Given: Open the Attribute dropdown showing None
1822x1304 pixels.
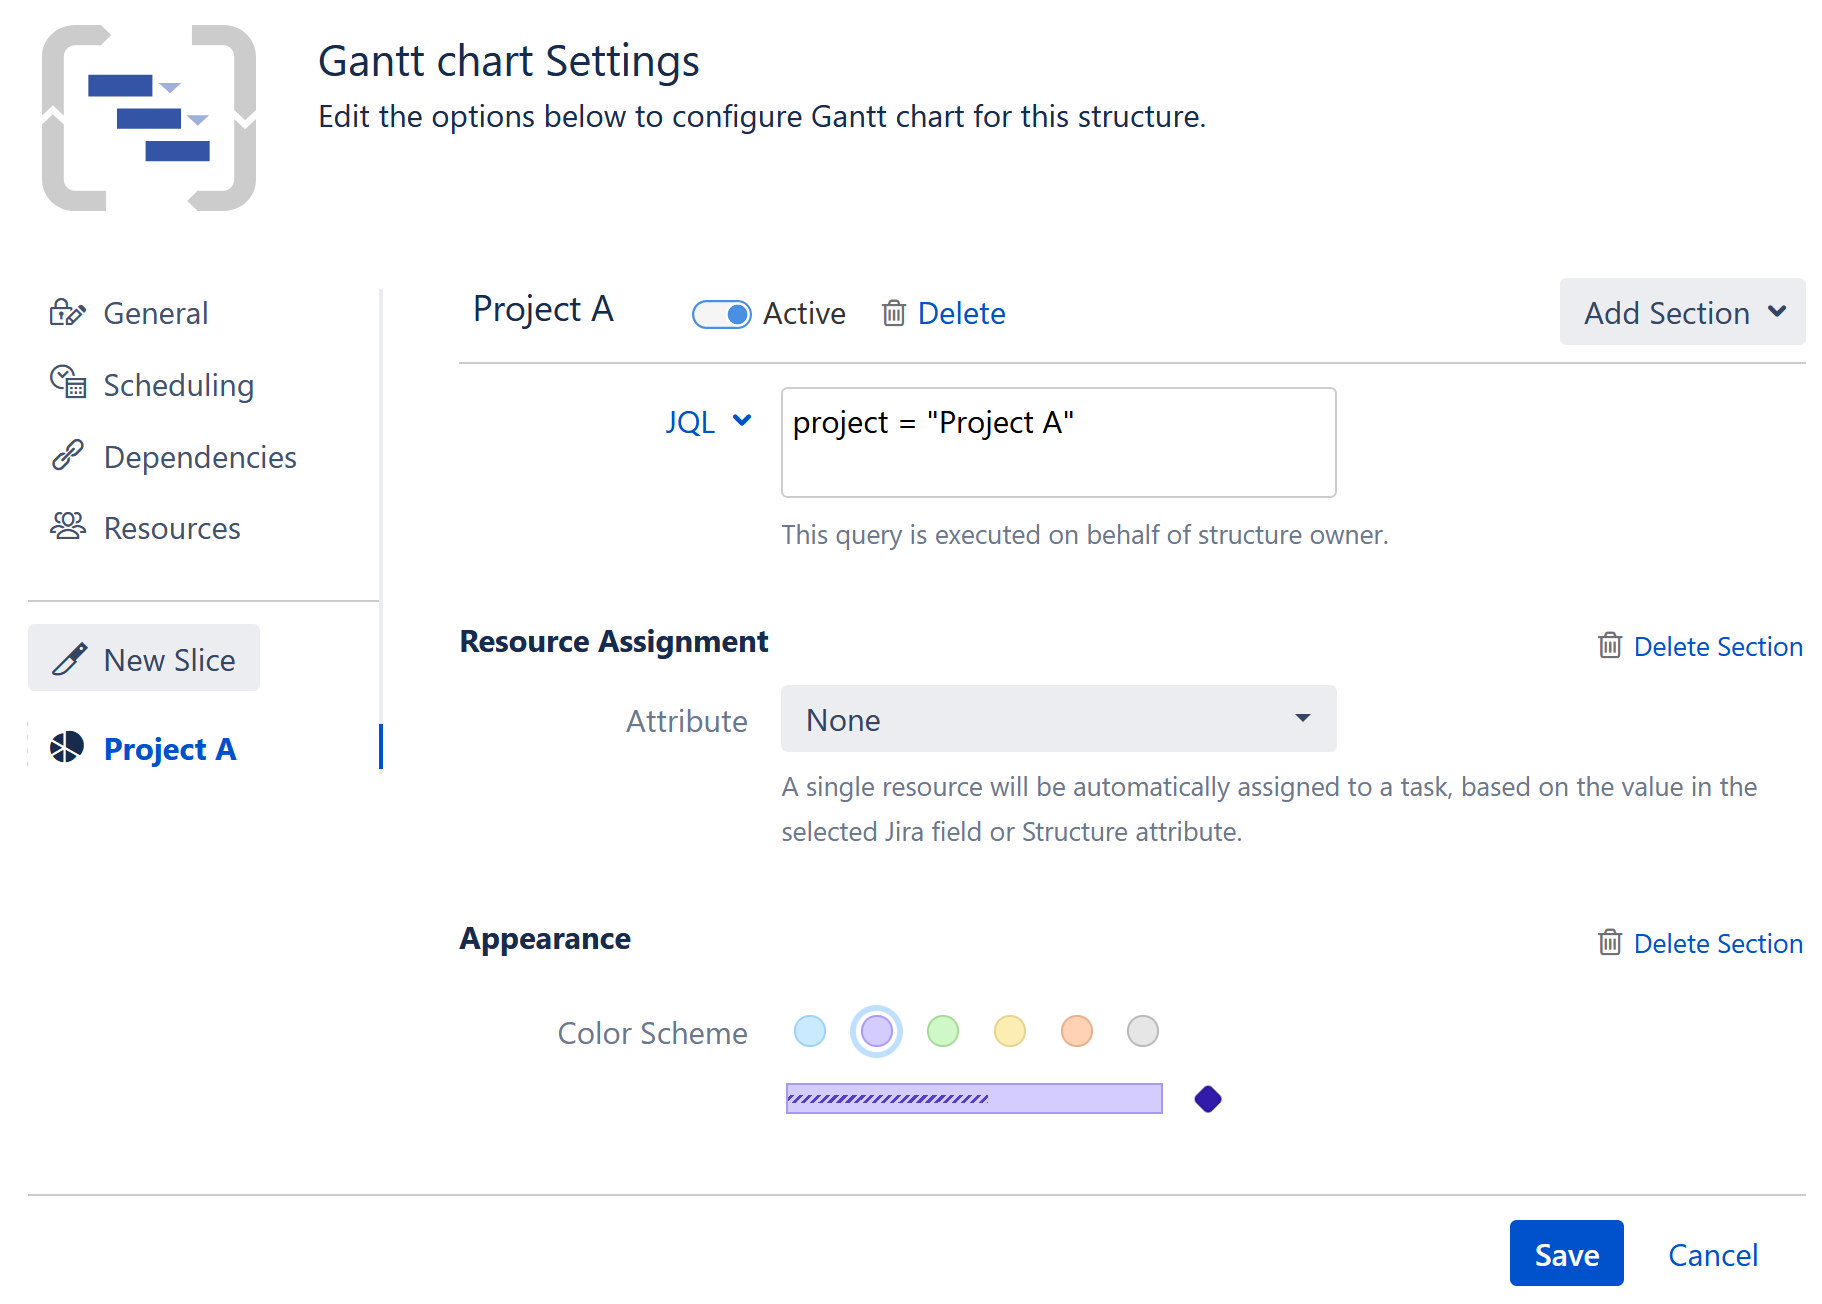Looking at the screenshot, I should click(x=1057, y=719).
